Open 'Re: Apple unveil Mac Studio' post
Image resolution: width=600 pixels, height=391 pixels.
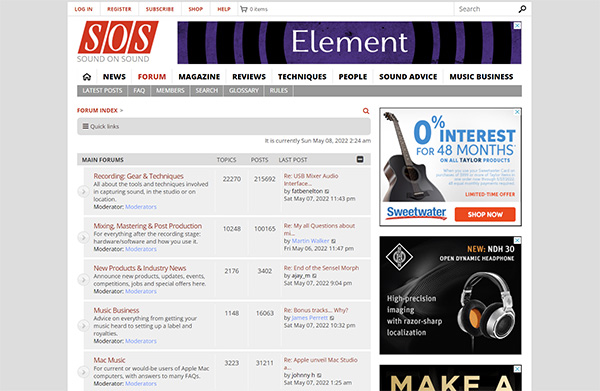click(x=320, y=363)
